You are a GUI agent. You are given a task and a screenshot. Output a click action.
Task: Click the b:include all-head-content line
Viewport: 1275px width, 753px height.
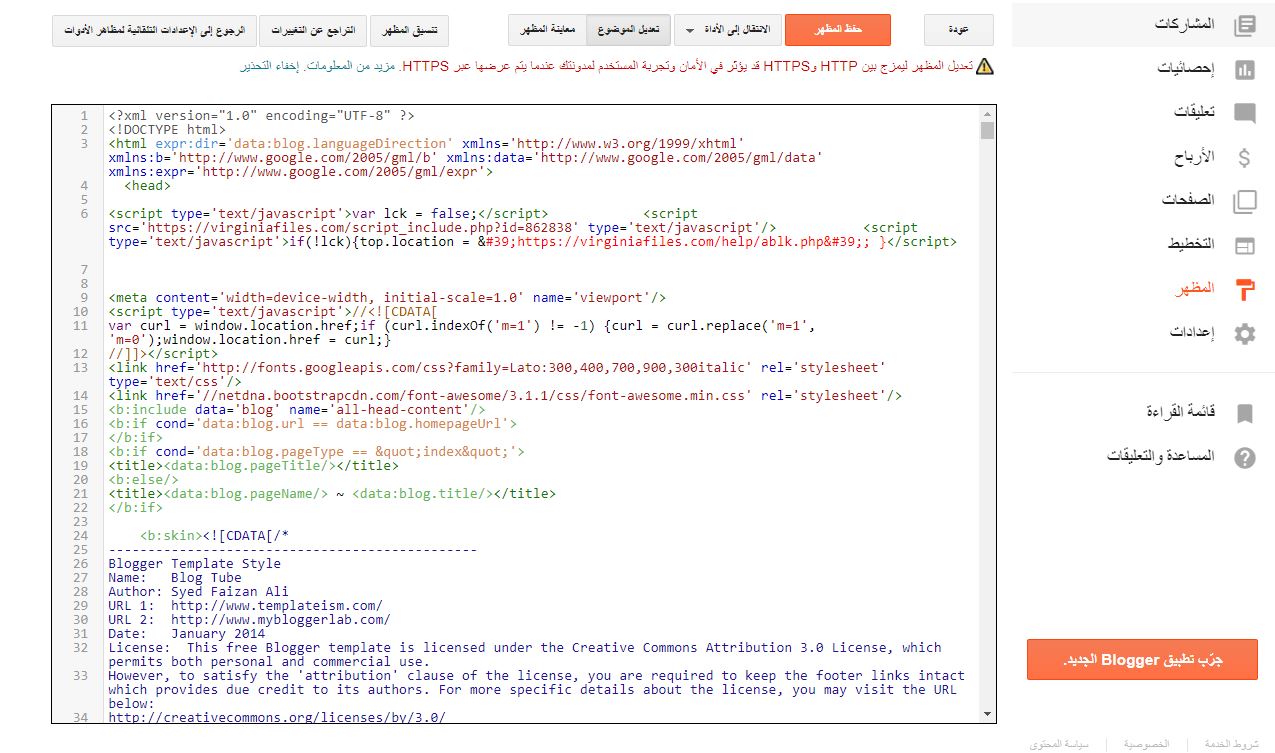pos(297,409)
